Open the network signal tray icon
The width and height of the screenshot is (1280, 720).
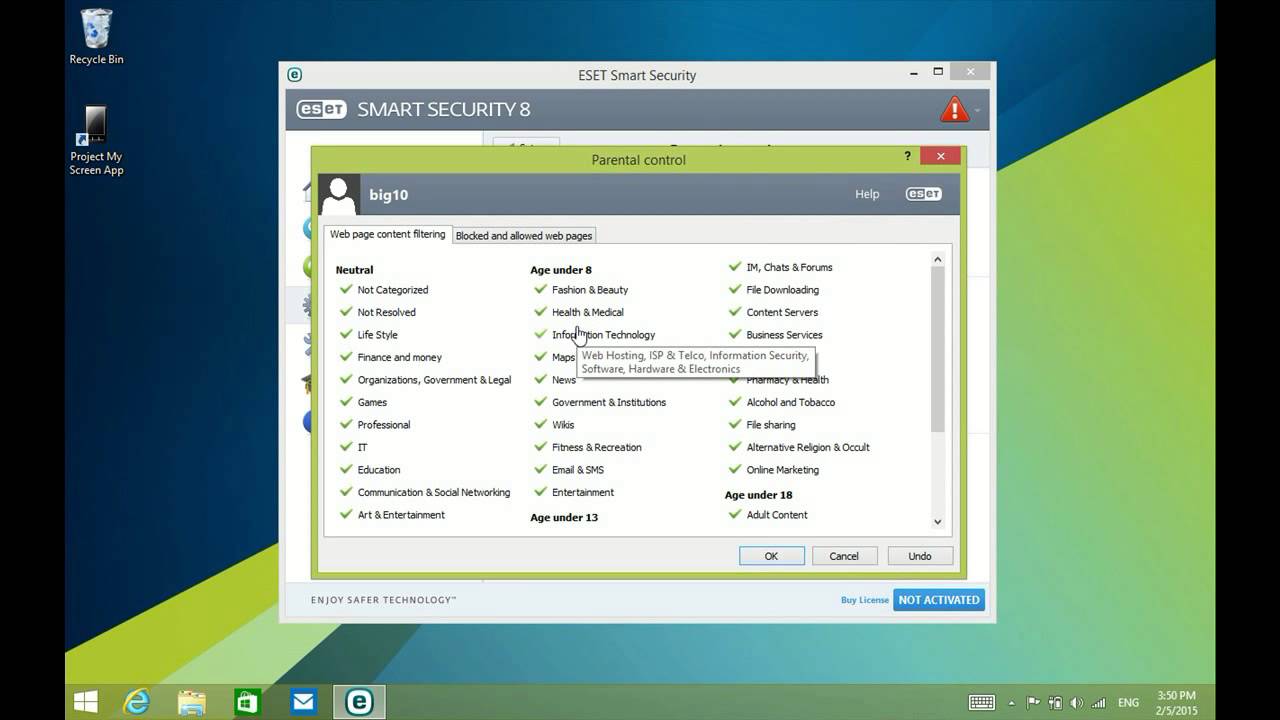tap(1098, 703)
